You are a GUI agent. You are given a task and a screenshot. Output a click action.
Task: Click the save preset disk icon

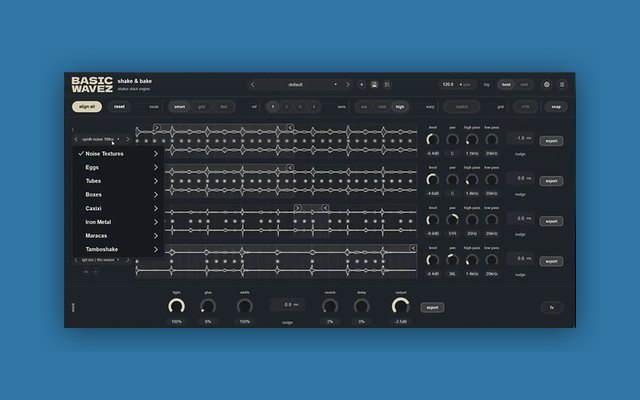[x=374, y=84]
